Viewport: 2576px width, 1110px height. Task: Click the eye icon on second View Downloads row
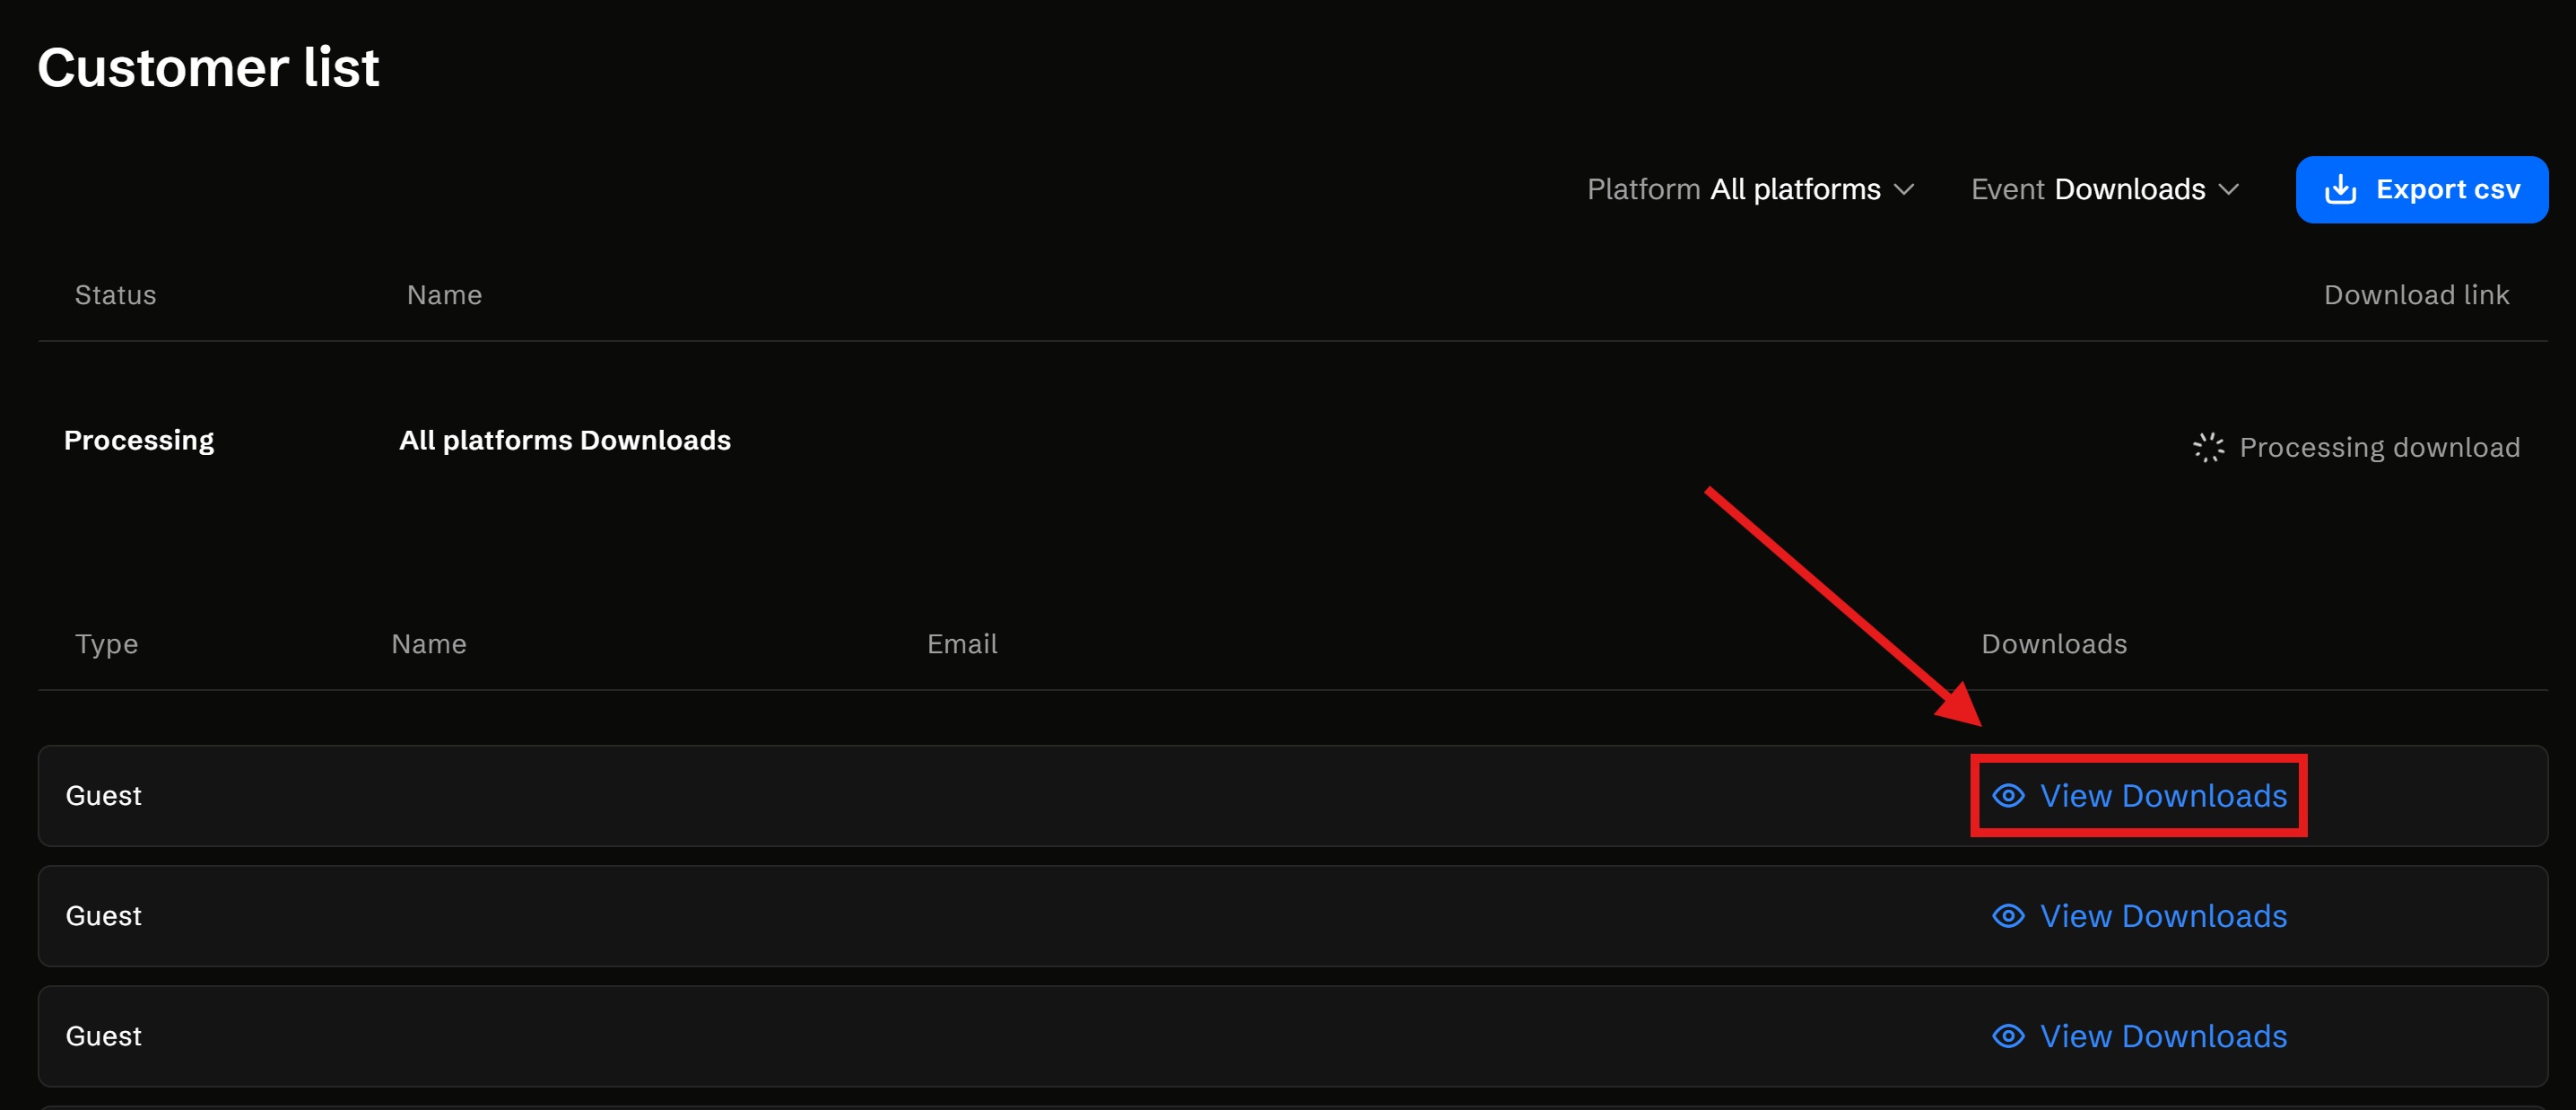click(x=2007, y=915)
